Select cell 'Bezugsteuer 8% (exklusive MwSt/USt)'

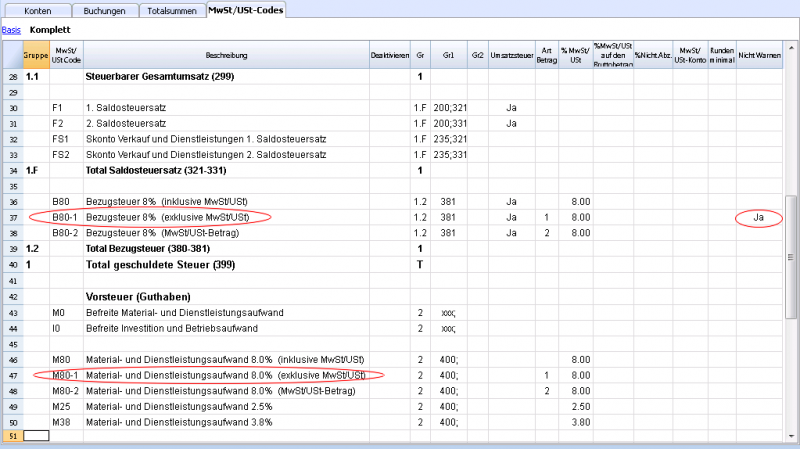[227, 217]
